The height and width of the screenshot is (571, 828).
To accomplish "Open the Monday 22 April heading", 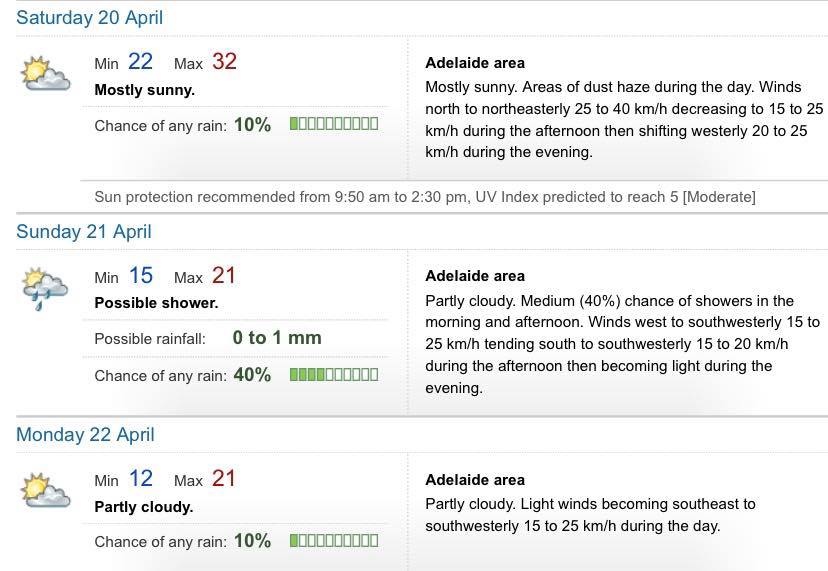I will (85, 435).
